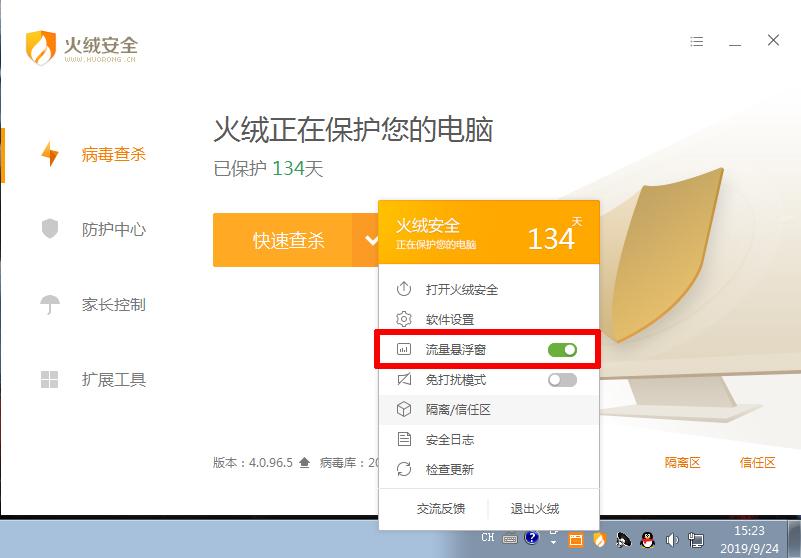Click the show desktop strip
801x558 pixels.
coord(793,539)
